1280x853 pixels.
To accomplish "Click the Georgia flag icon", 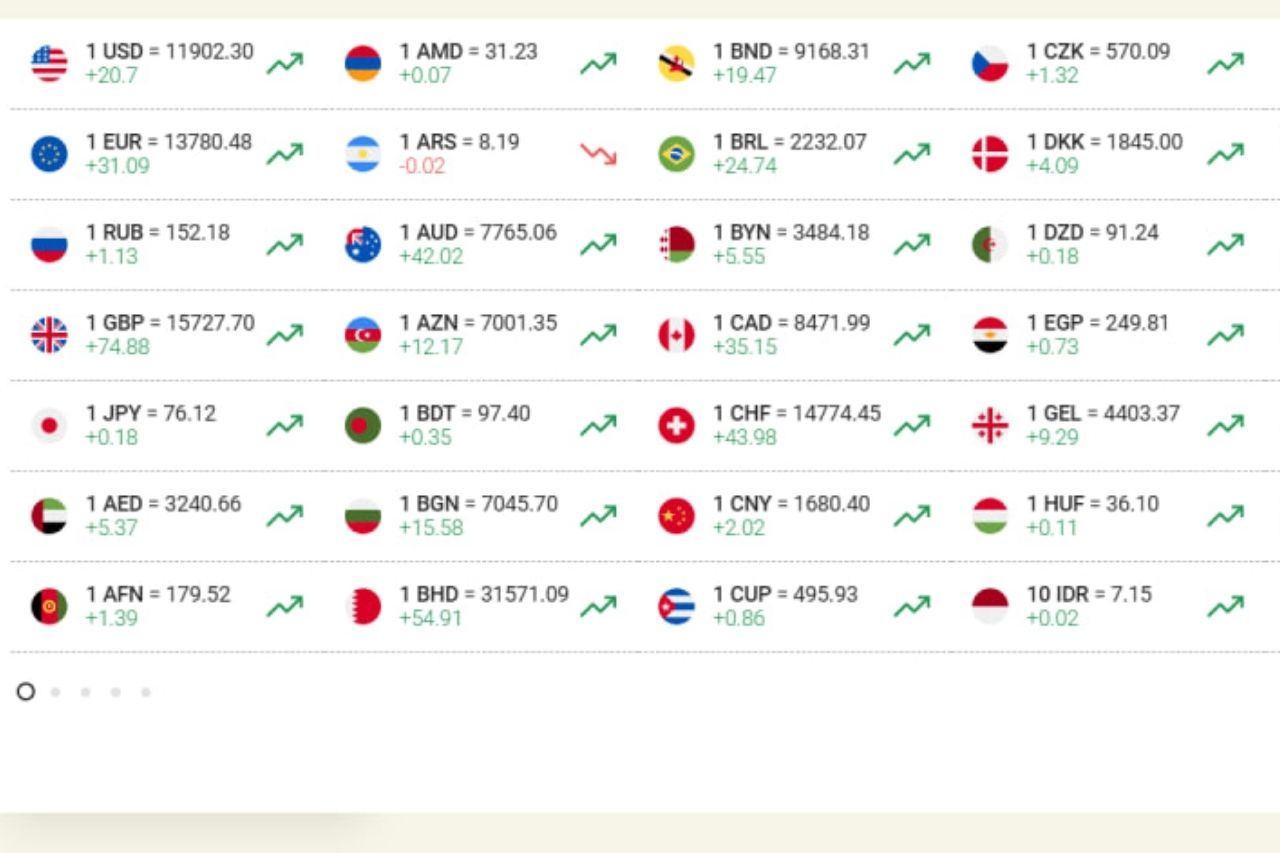I will click(990, 426).
